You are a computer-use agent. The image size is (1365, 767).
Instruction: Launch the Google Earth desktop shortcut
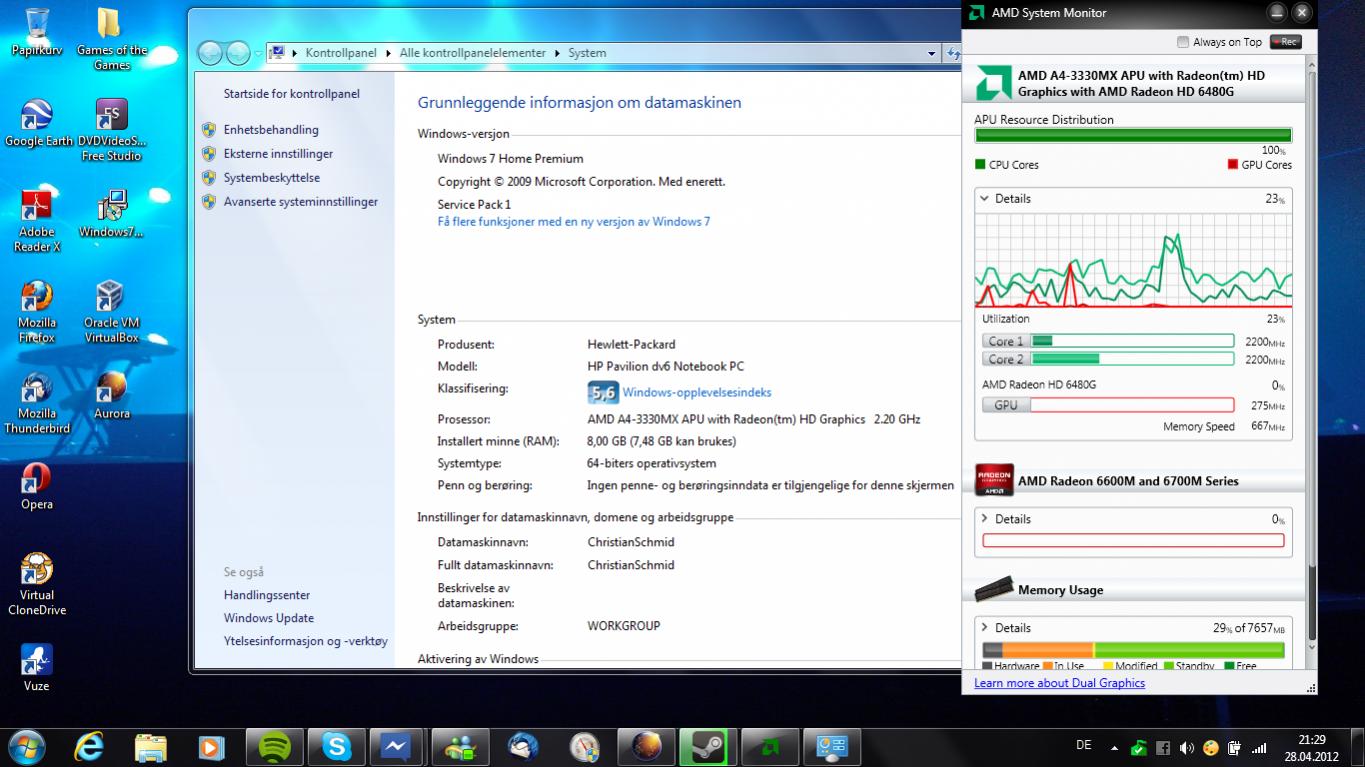[38, 124]
